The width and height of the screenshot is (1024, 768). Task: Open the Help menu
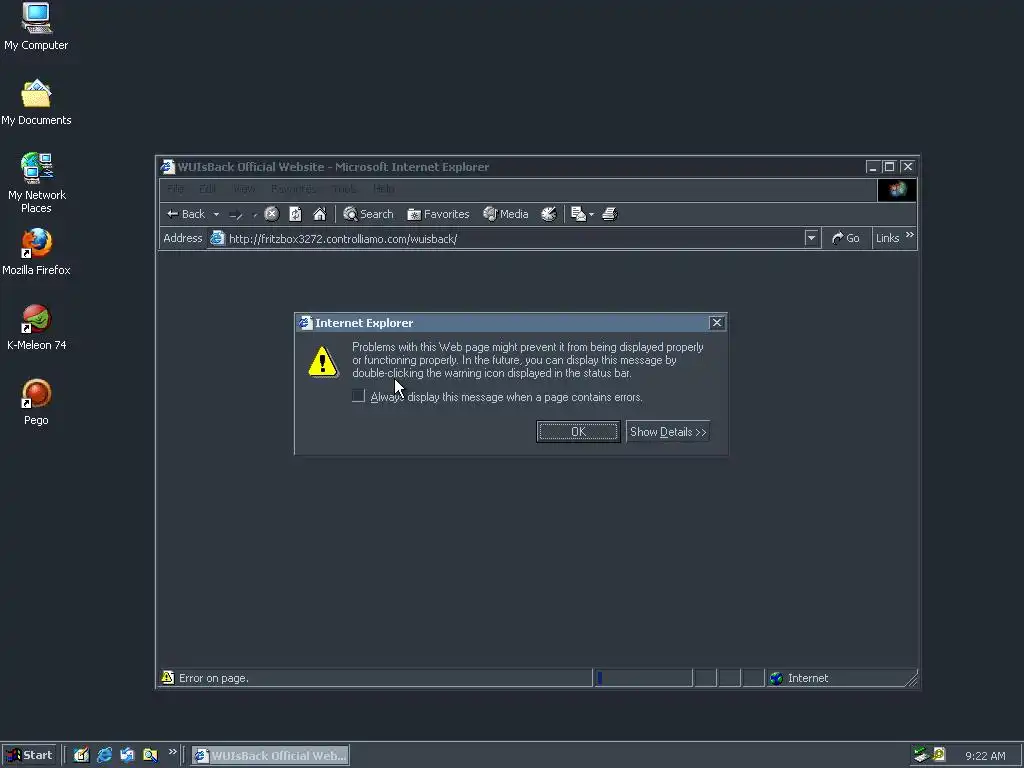[x=383, y=189]
